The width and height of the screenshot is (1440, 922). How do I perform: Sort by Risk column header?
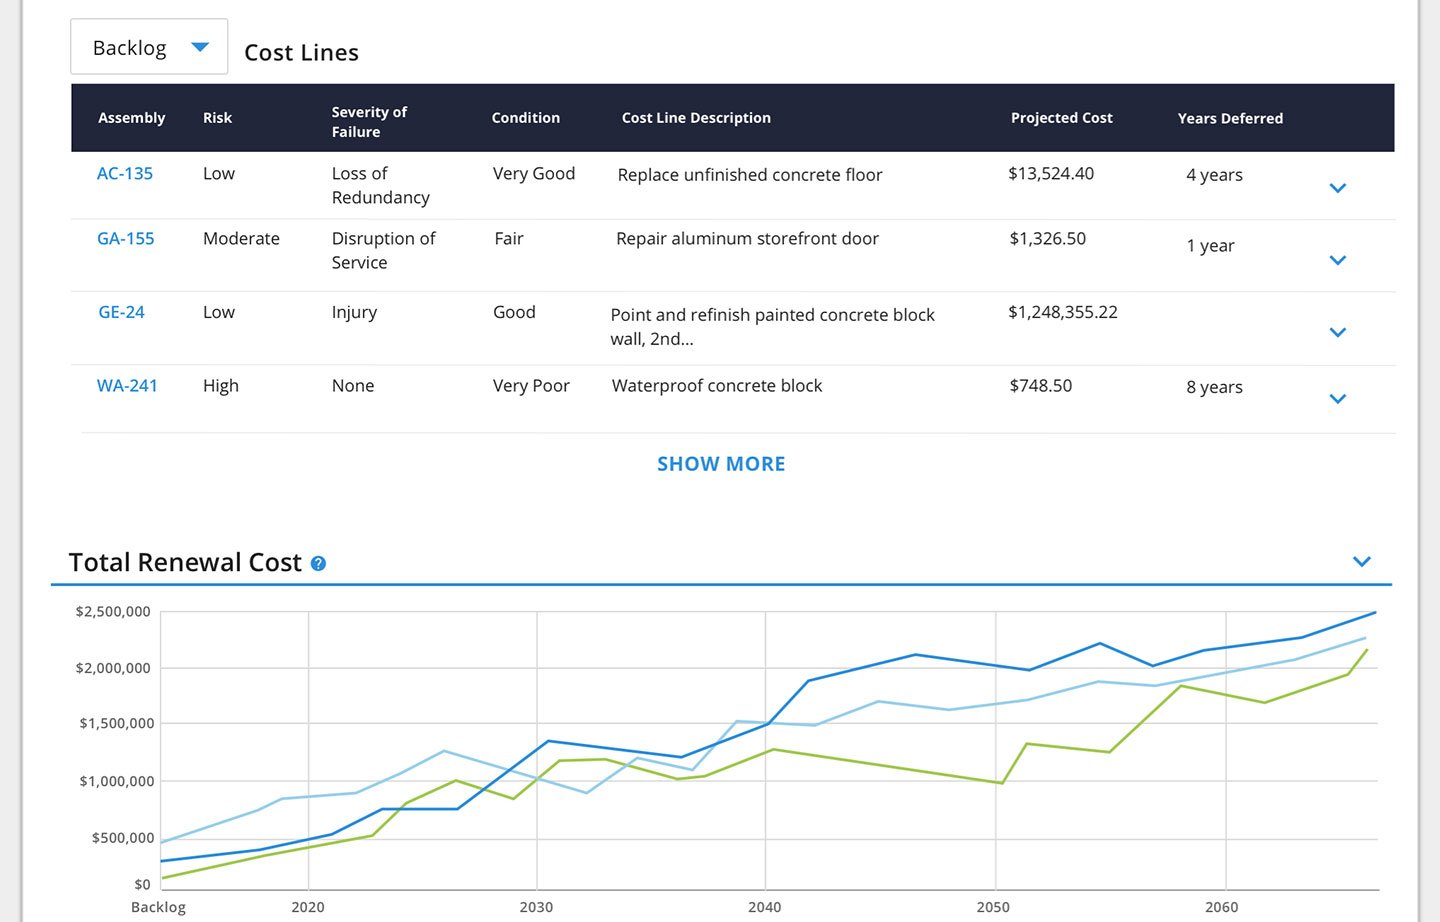(217, 118)
